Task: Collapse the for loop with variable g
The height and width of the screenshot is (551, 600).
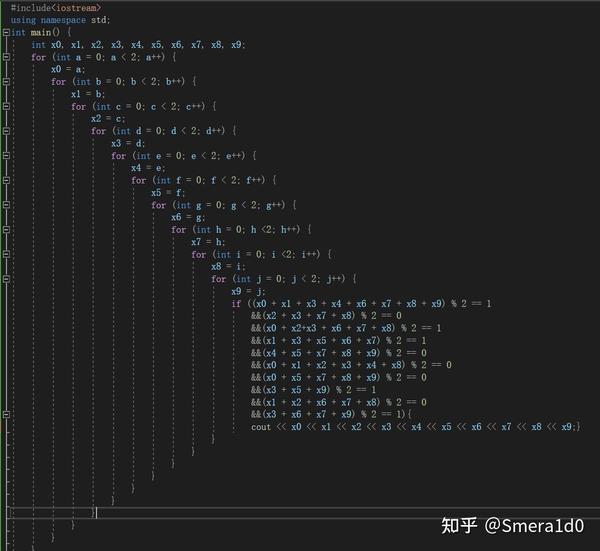Action: [x=6, y=205]
